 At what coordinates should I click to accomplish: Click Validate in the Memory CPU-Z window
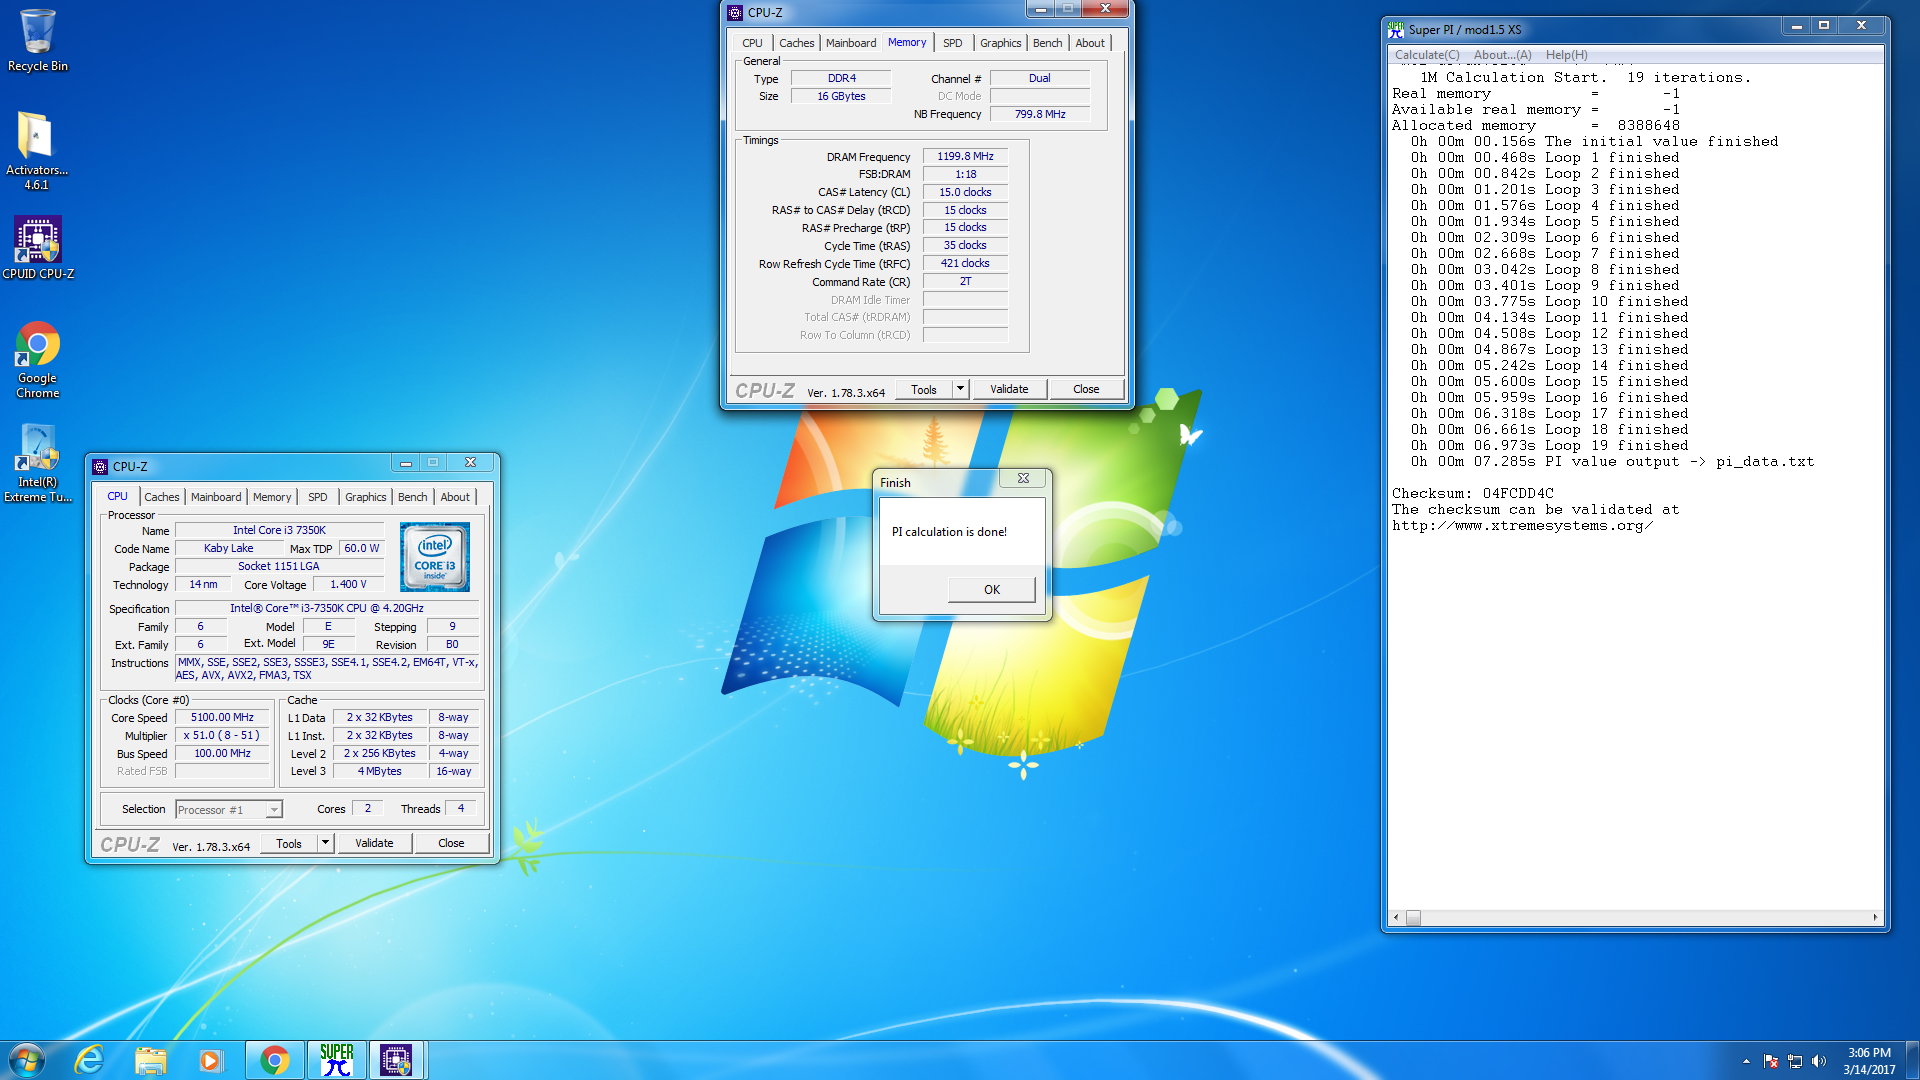click(x=1009, y=389)
